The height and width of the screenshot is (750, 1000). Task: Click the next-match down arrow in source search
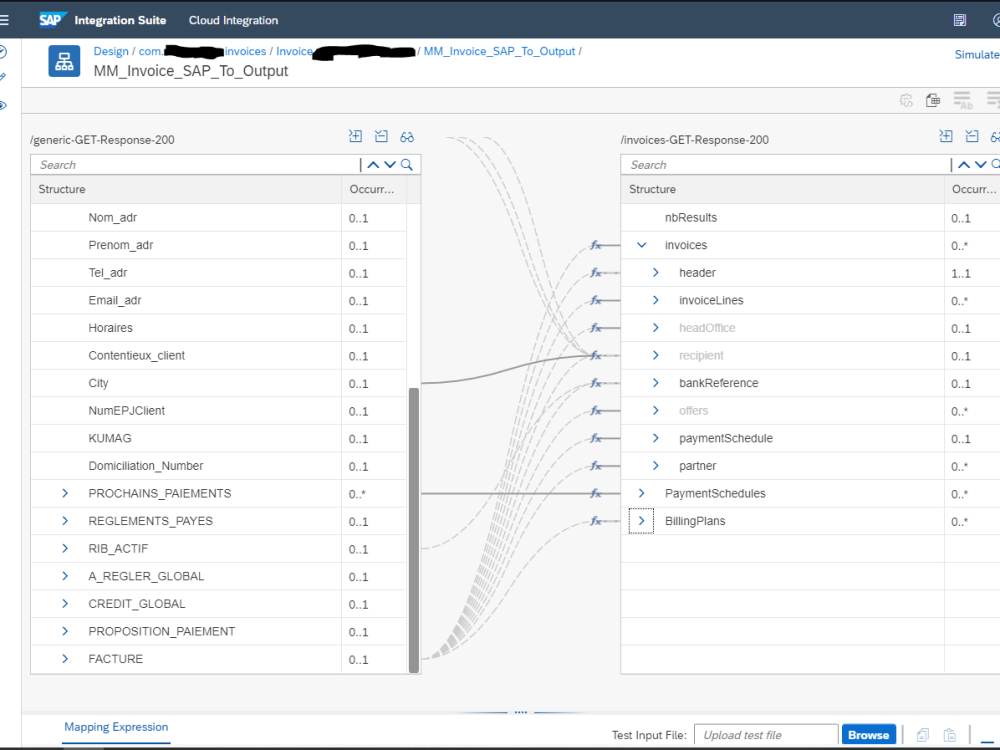(390, 164)
